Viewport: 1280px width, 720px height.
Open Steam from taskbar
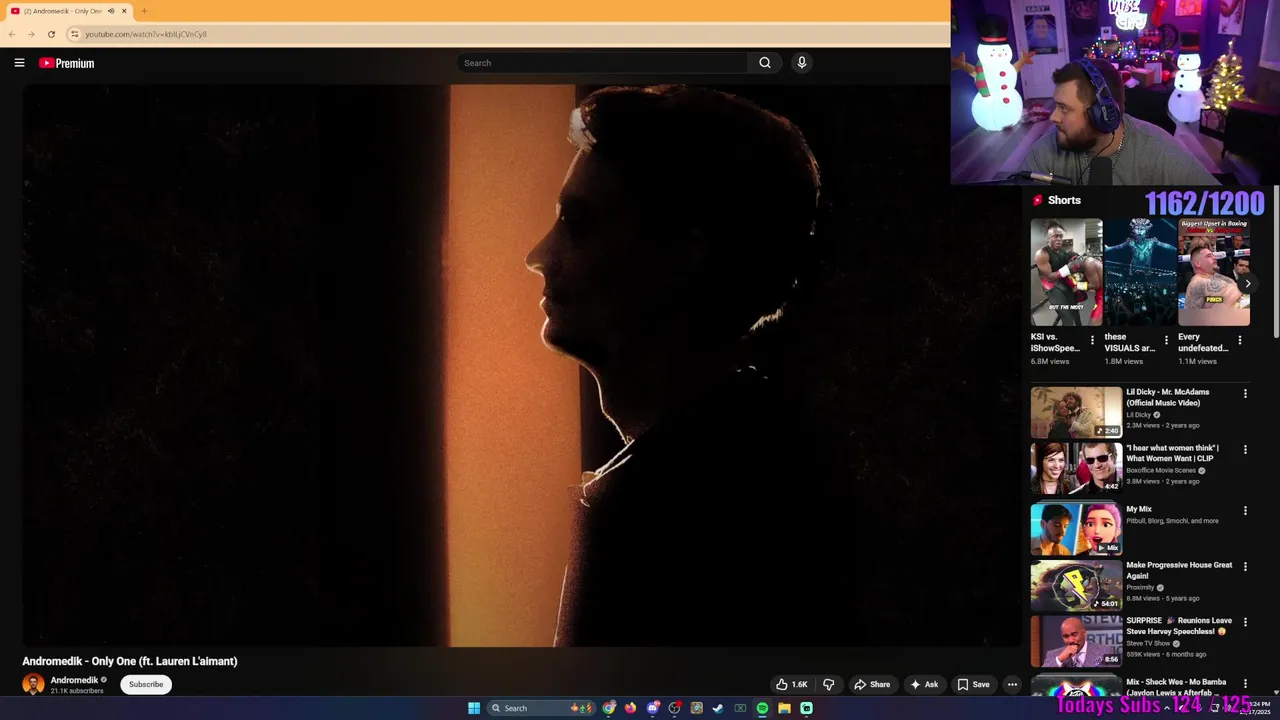pos(718,708)
